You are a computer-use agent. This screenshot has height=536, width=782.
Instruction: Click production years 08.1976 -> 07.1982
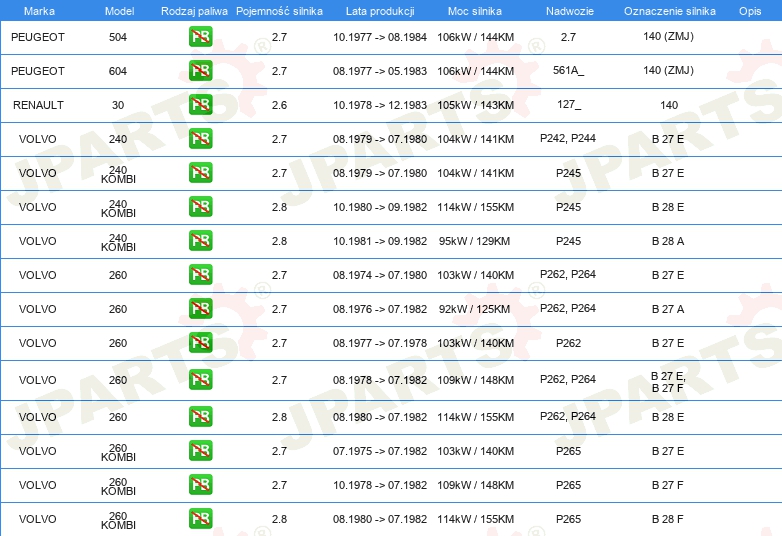pyautogui.click(x=380, y=309)
